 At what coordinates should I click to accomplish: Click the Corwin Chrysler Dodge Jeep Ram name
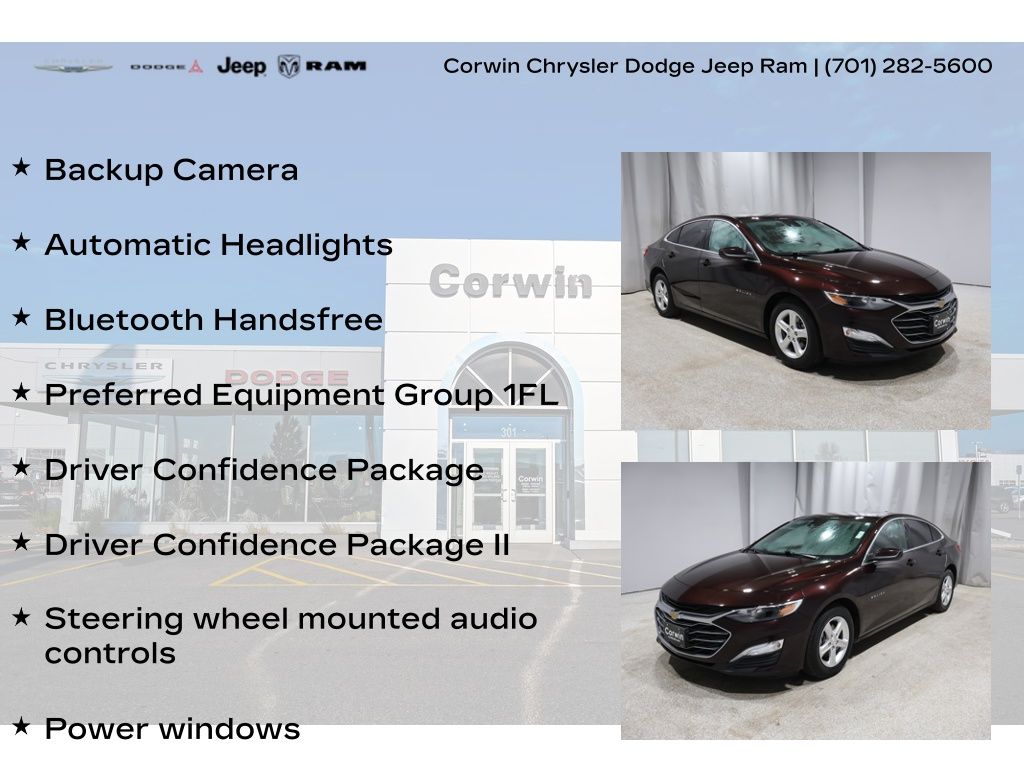[624, 66]
